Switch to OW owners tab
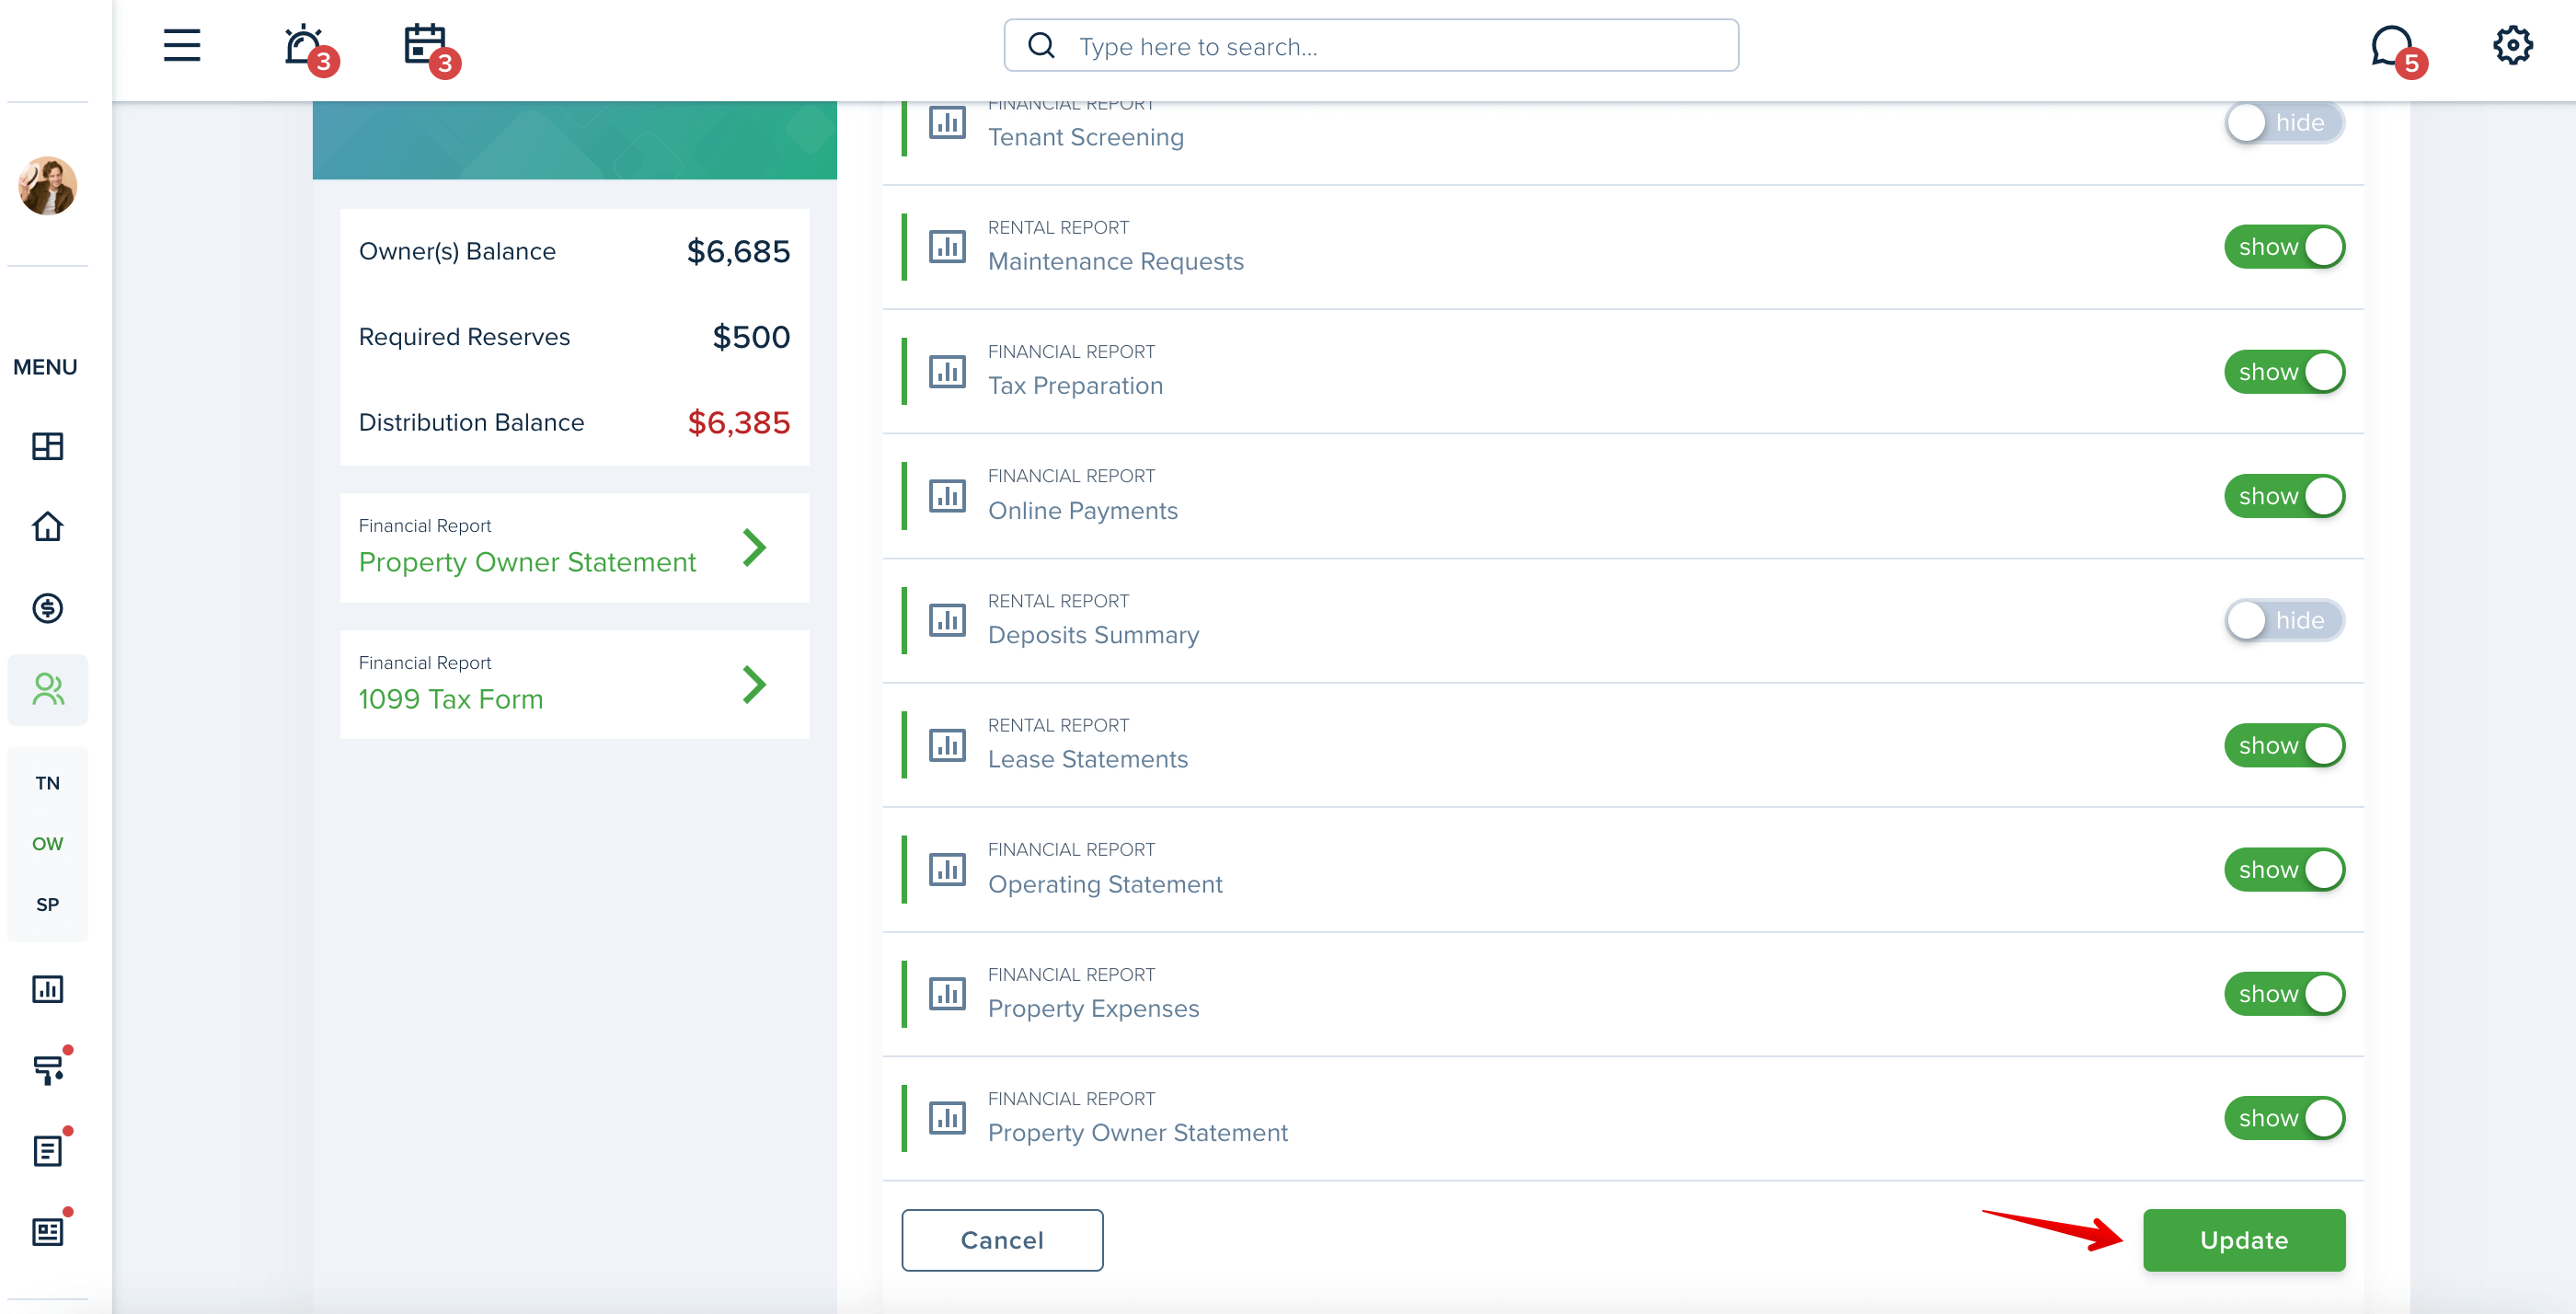The image size is (2576, 1314). pos(47,844)
